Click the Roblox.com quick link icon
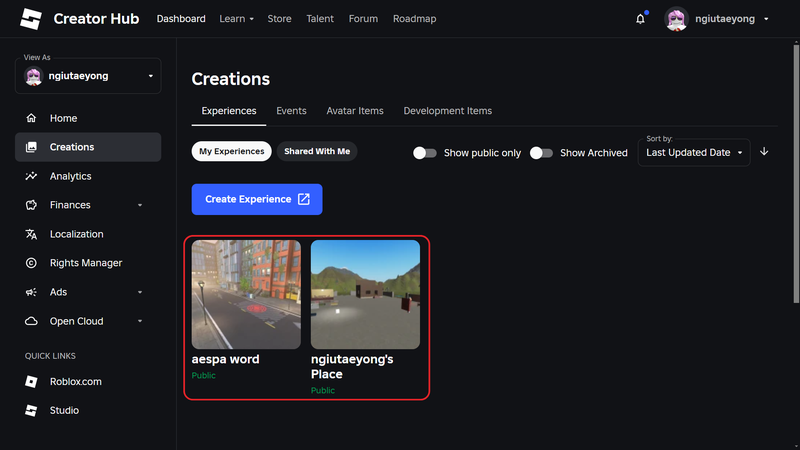This screenshot has width=800, height=450. pyautogui.click(x=31, y=382)
